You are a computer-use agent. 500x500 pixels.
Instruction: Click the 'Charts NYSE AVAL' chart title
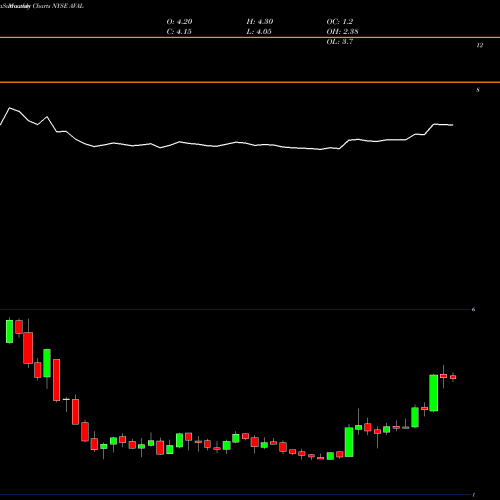pos(58,6)
